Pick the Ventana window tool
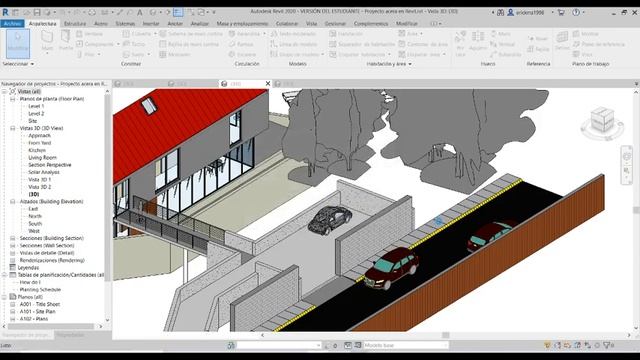Image resolution: width=640 pixels, height=360 pixels. pyautogui.click(x=89, y=34)
